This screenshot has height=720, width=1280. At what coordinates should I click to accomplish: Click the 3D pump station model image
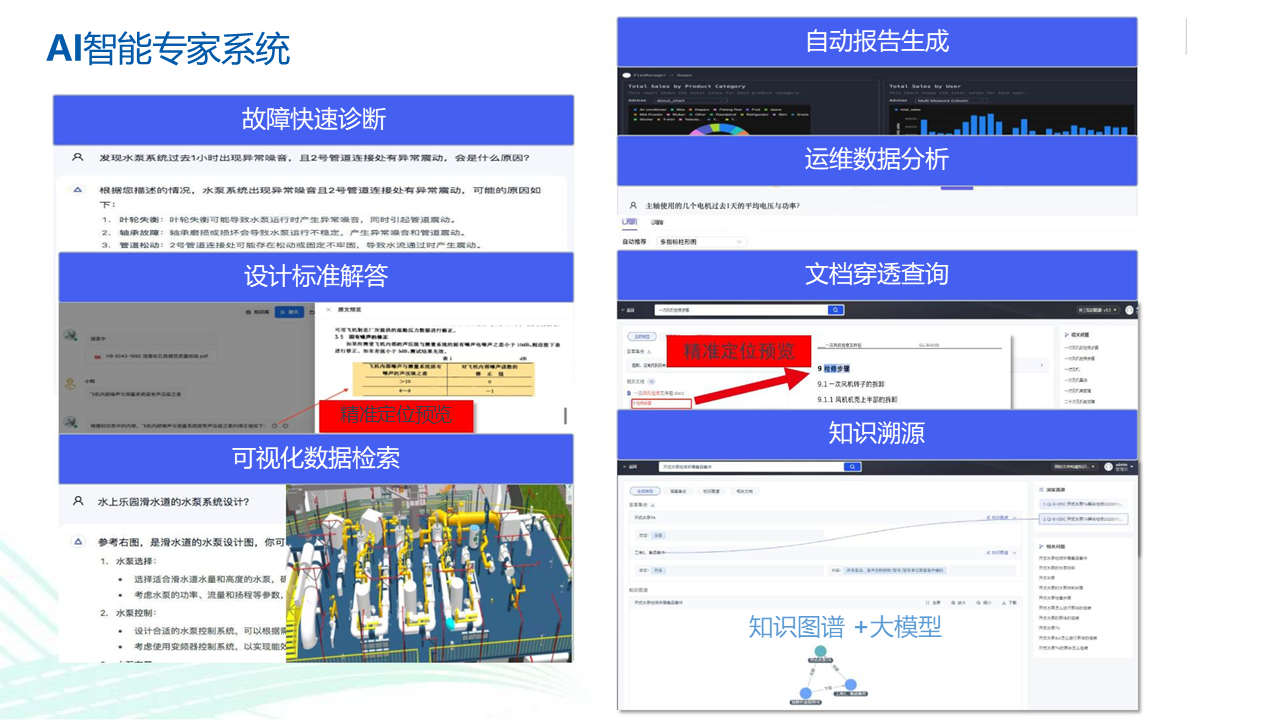(429, 574)
